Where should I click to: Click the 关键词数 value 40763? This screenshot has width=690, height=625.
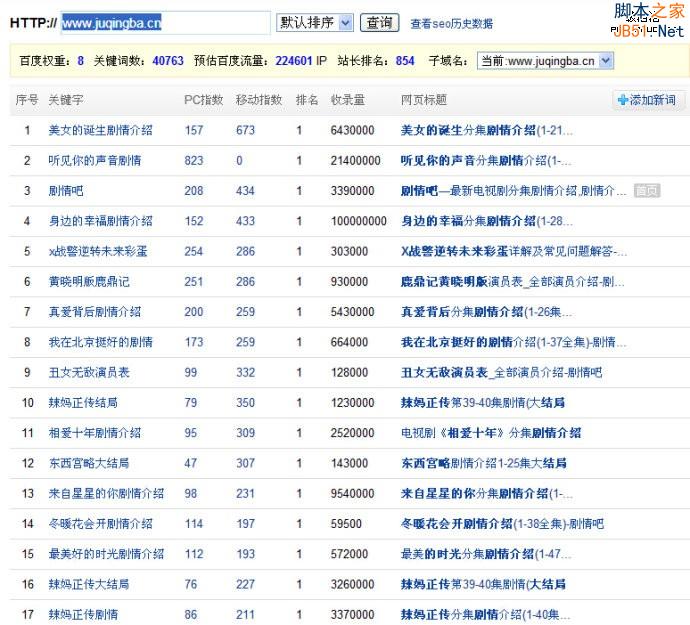pos(168,61)
